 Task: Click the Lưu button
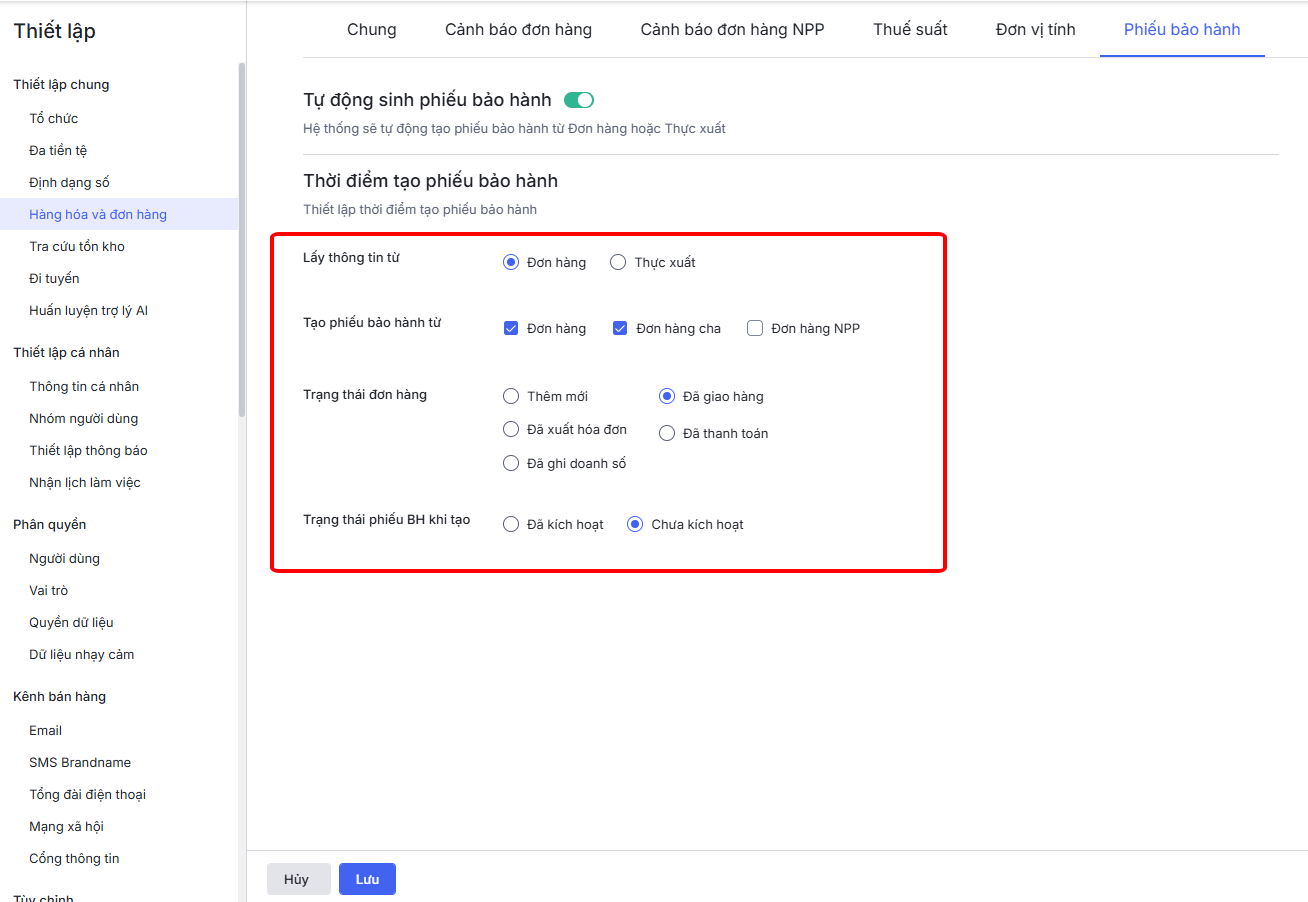(x=367, y=879)
